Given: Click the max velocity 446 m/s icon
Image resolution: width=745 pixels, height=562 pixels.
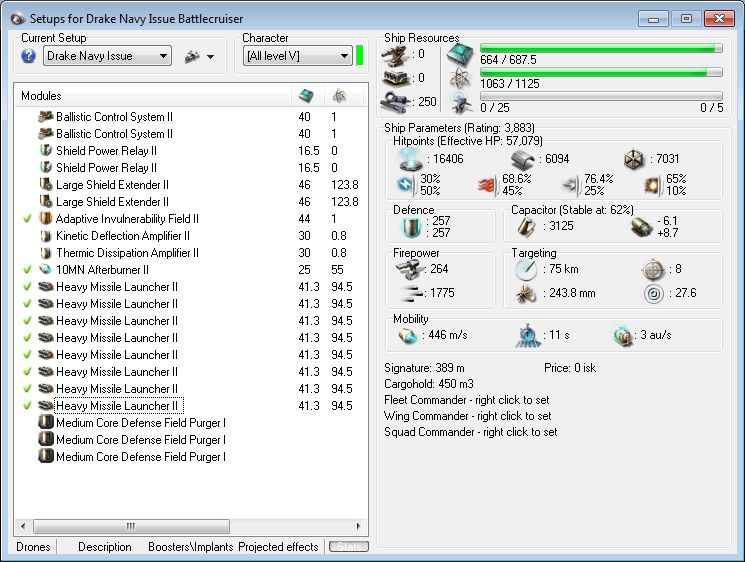Looking at the screenshot, I should (408, 336).
